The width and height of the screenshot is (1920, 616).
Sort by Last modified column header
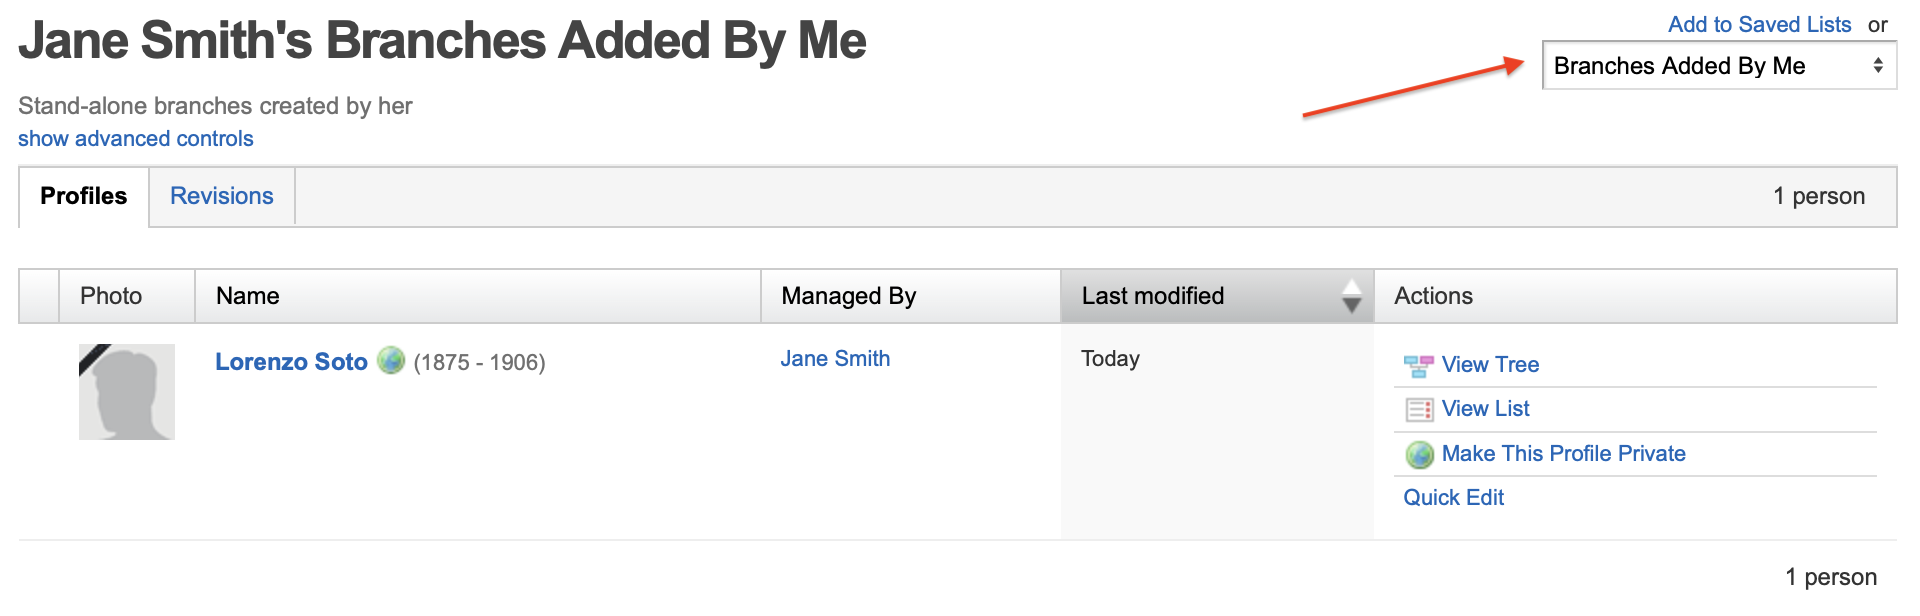pyautogui.click(x=1152, y=296)
